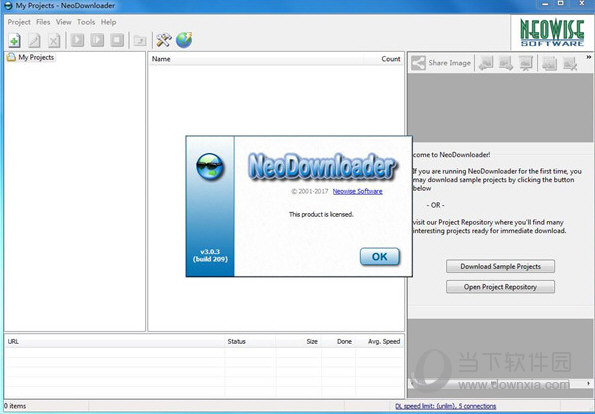Click the Edit Project pencil icon

34,40
